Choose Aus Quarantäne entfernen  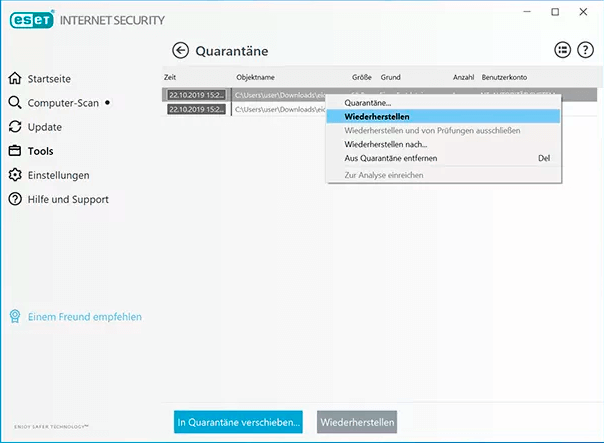[443, 158]
